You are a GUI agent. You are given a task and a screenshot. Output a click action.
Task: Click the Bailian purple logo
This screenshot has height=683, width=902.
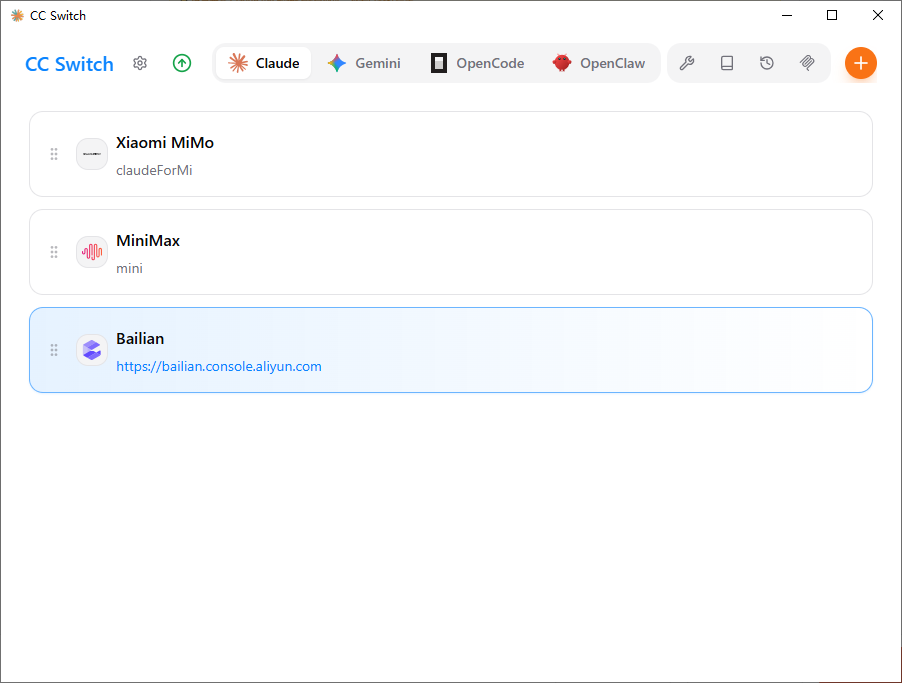(x=92, y=350)
